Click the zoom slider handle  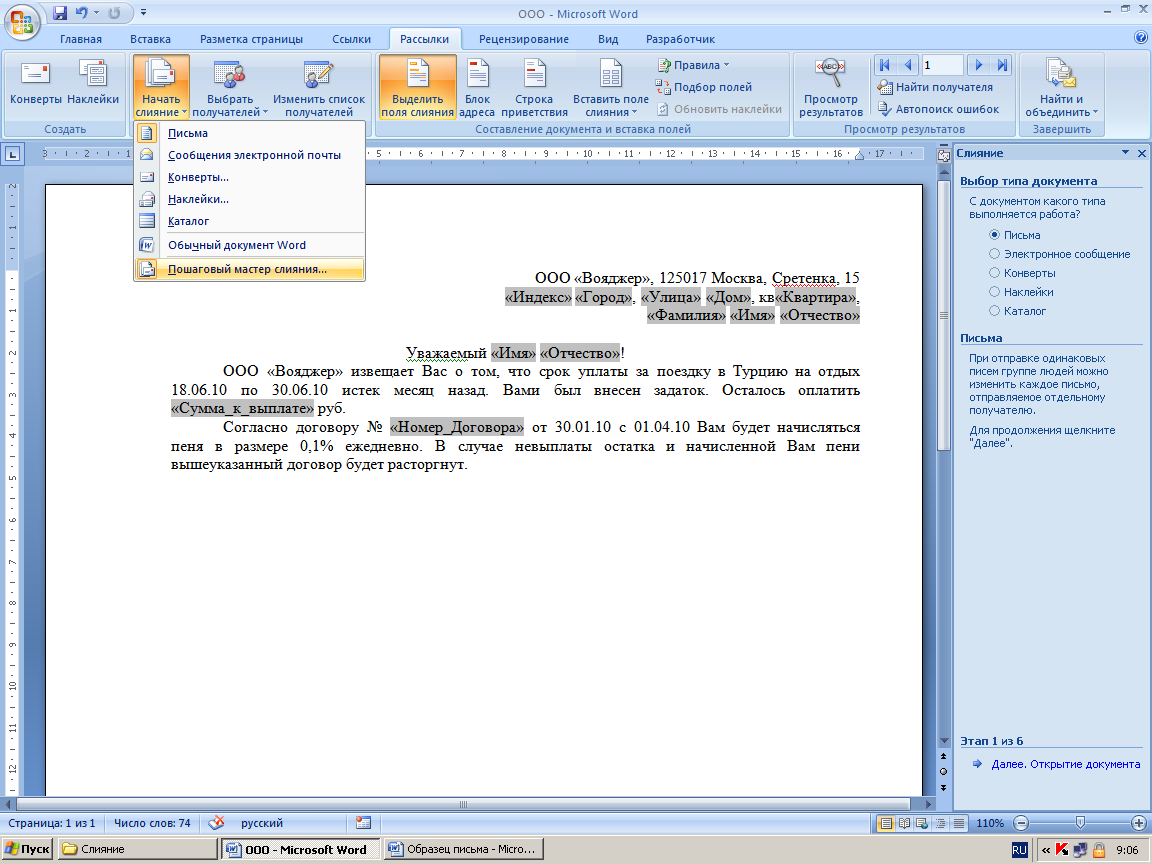pyautogui.click(x=1080, y=823)
